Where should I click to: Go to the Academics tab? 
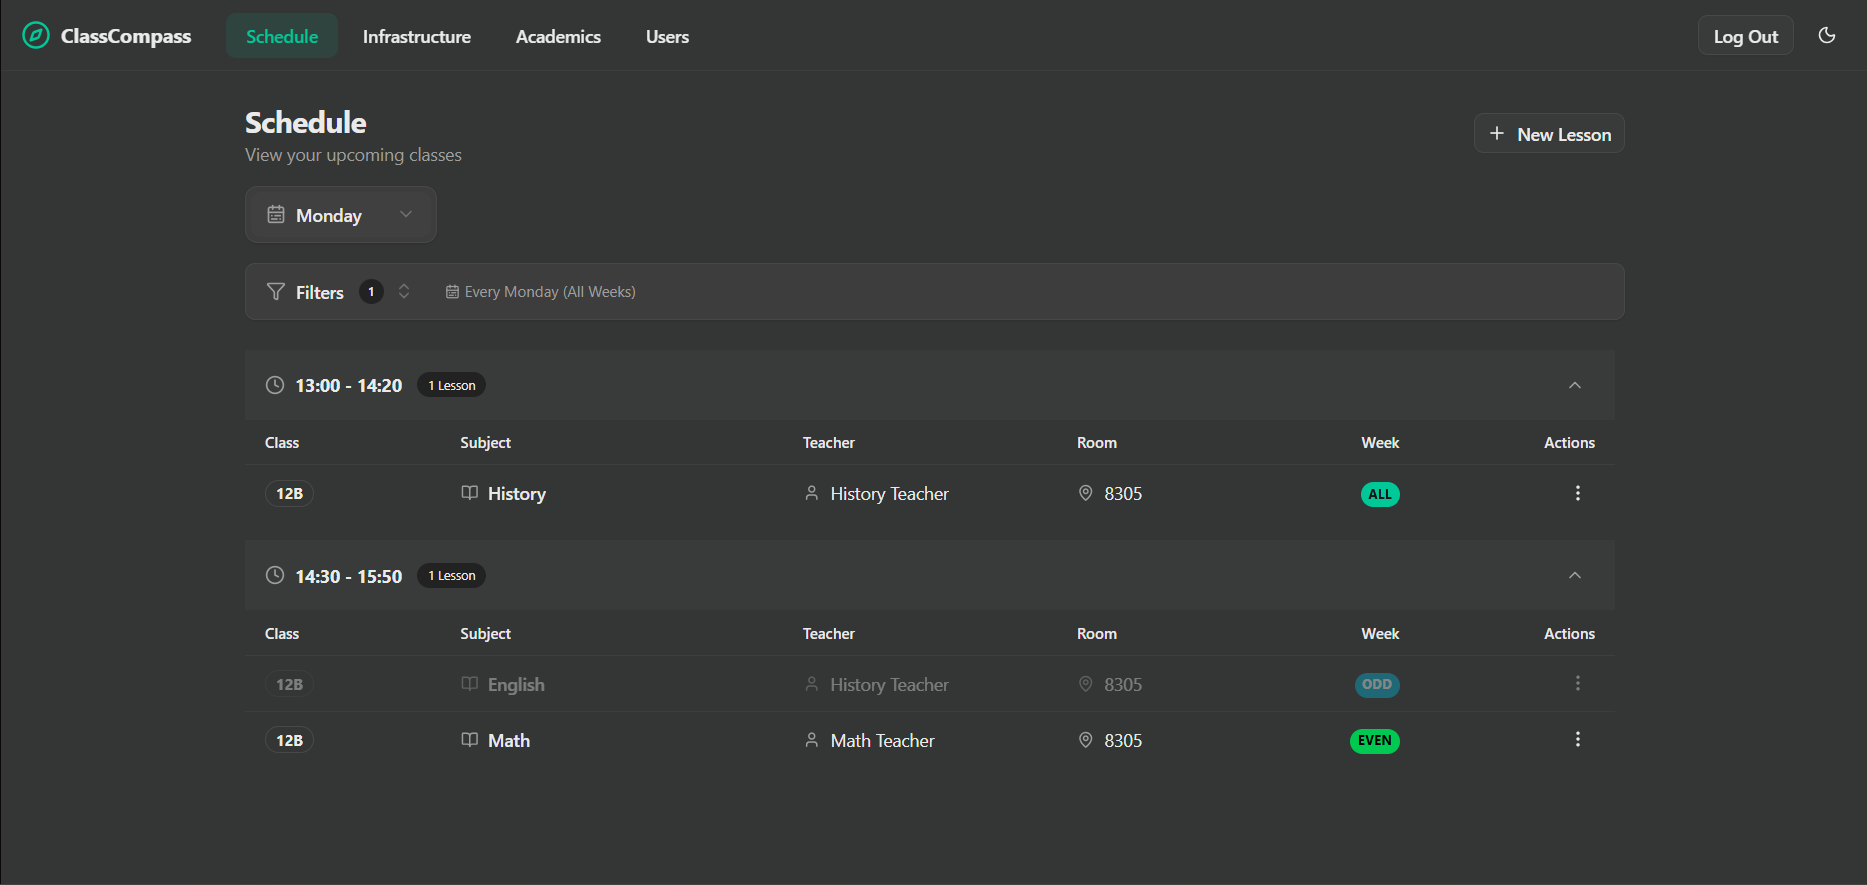[558, 37]
